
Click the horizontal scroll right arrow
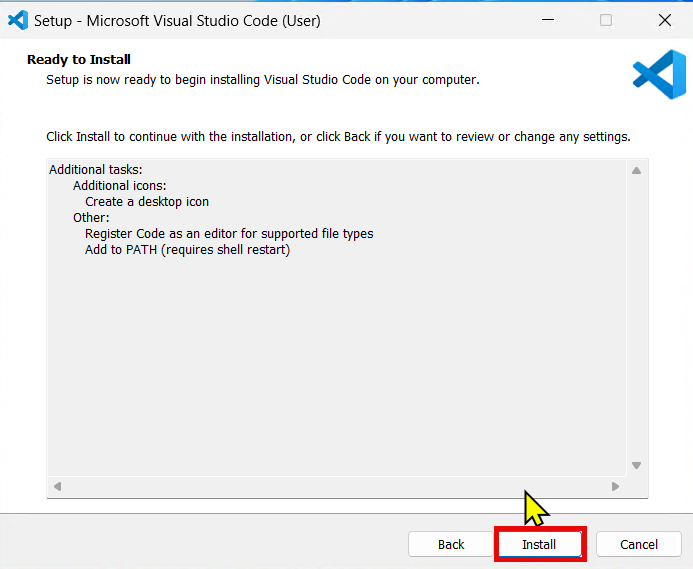615,486
